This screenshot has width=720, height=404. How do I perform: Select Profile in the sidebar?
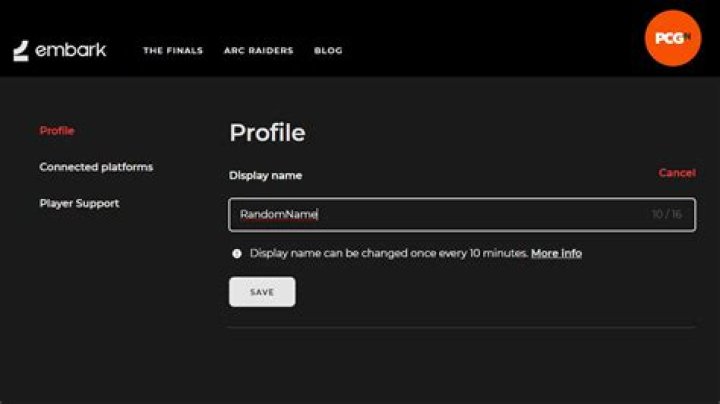(57, 131)
